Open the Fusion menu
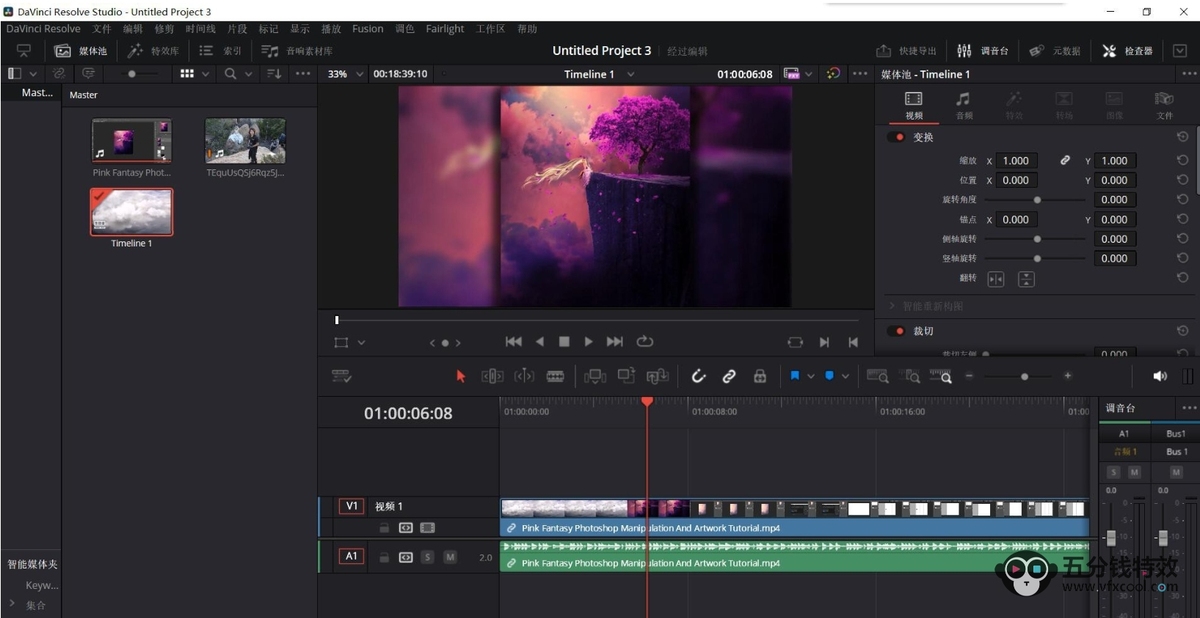The width and height of the screenshot is (1200, 618). point(367,29)
